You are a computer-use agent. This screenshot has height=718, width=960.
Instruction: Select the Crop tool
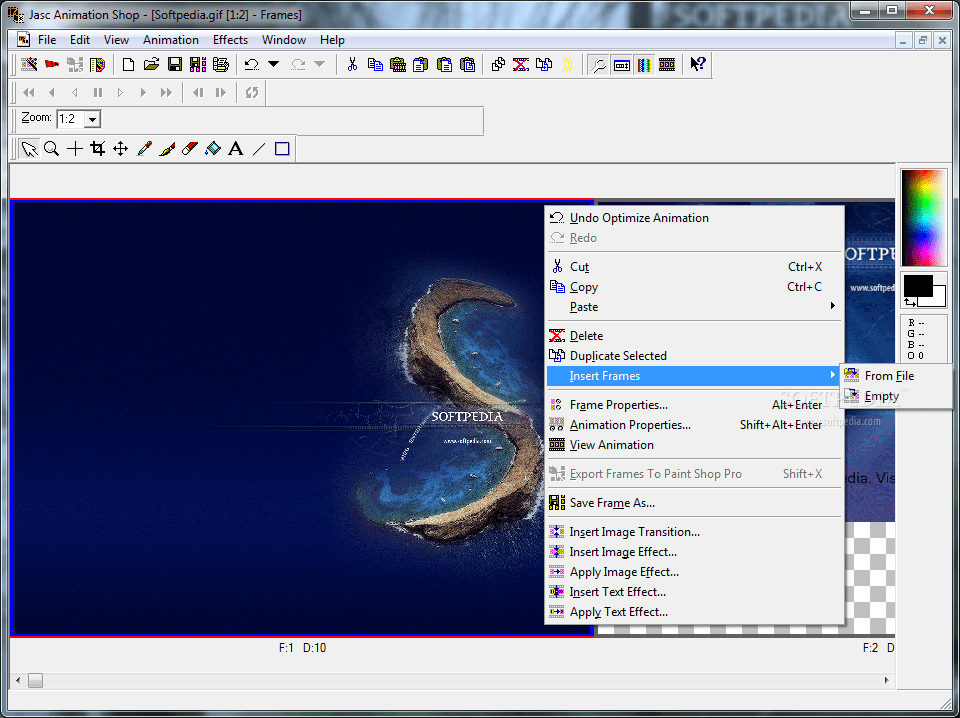[x=97, y=148]
